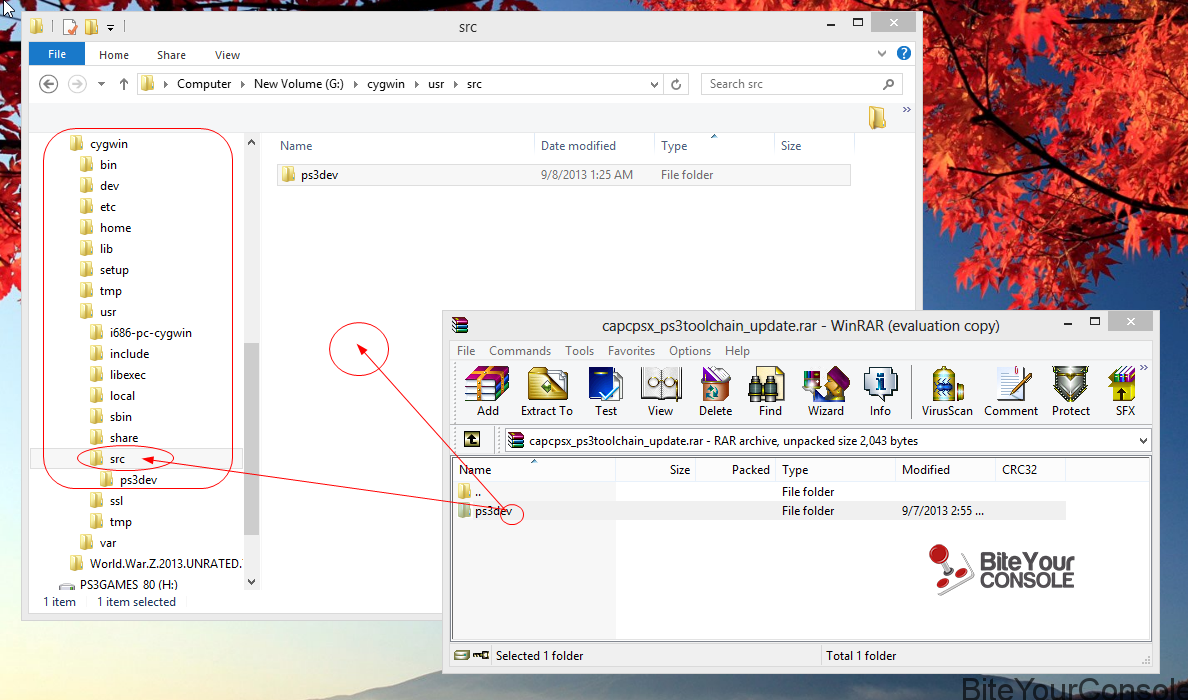Click the Protect archive icon

pyautogui.click(x=1071, y=391)
